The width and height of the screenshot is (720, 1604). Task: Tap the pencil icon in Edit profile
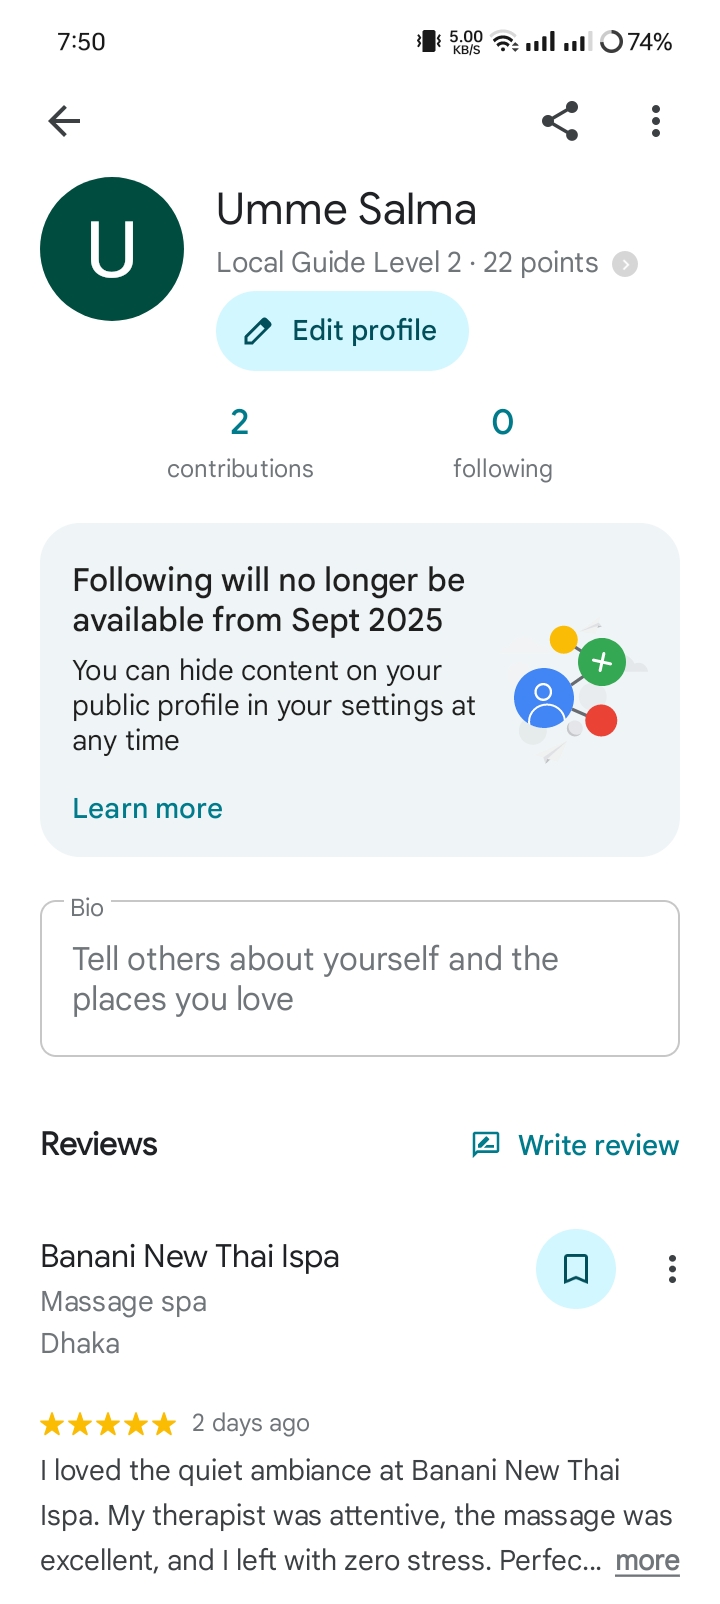pos(258,331)
